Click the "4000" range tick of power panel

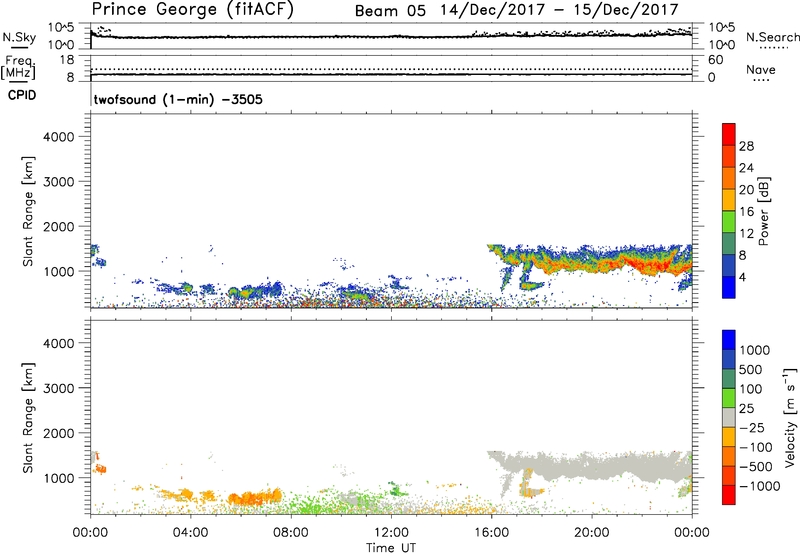pos(58,137)
